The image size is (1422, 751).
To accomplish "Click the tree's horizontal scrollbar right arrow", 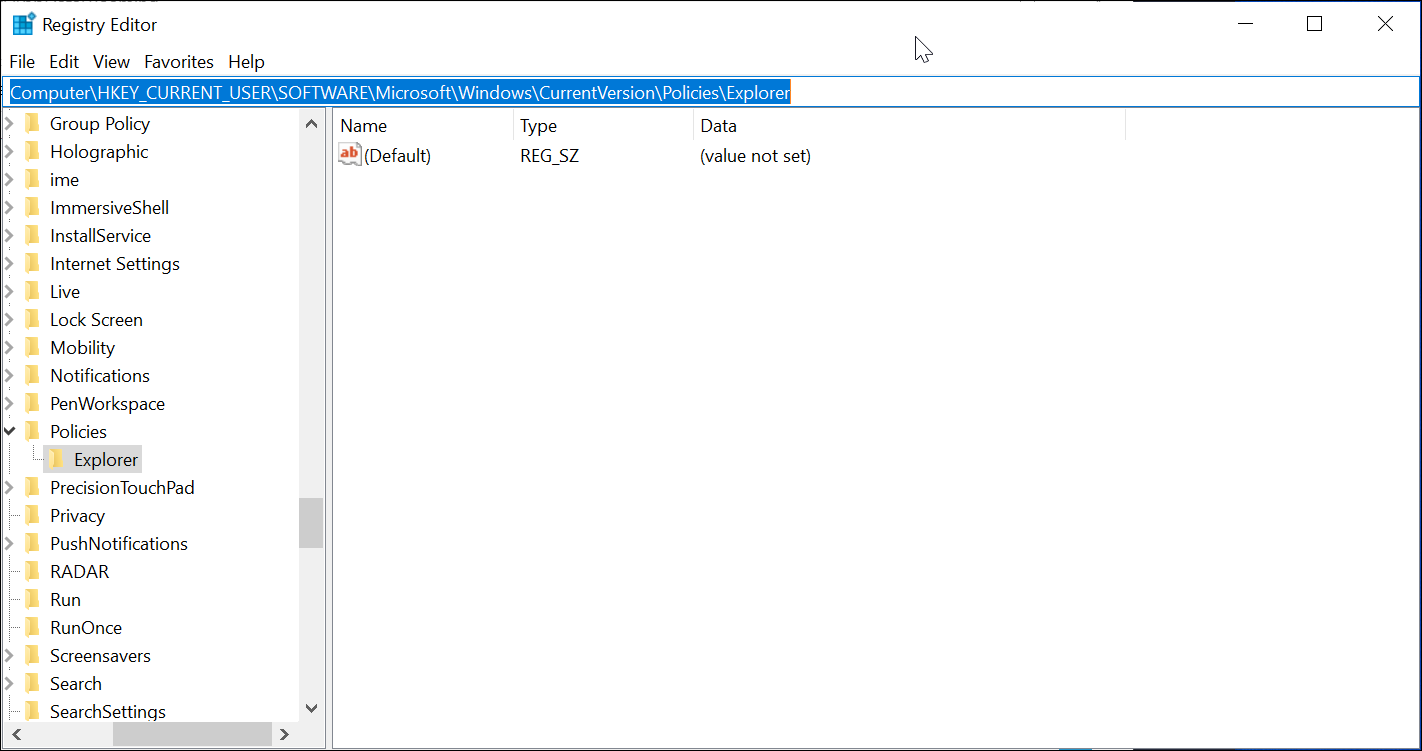I will (285, 734).
